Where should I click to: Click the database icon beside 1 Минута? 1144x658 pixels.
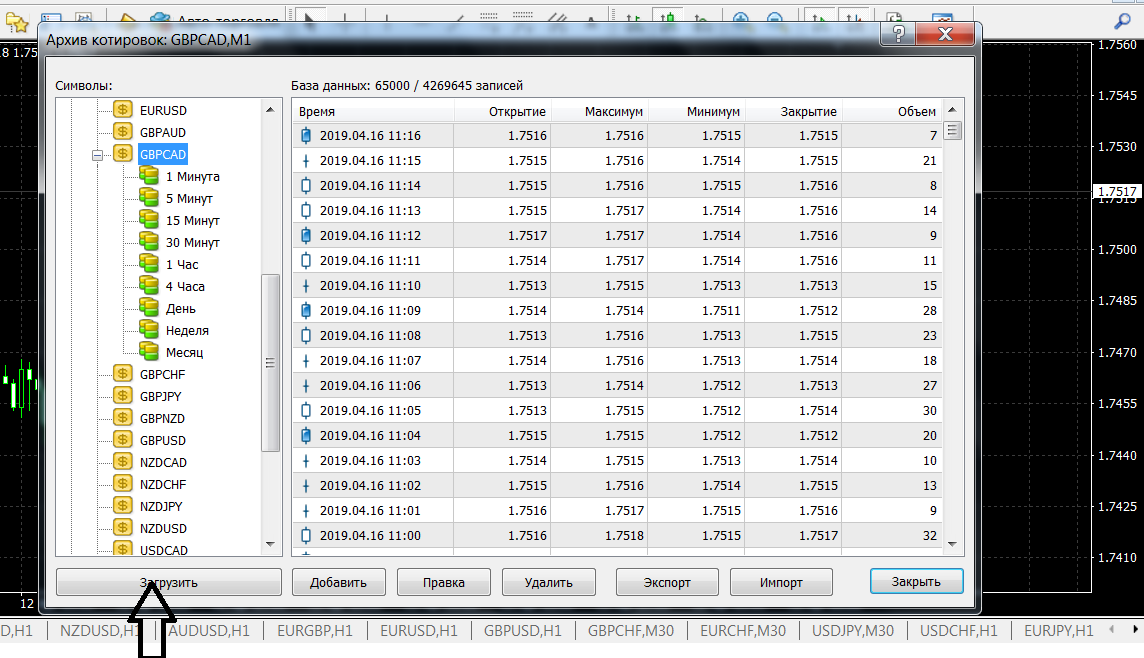coord(149,176)
